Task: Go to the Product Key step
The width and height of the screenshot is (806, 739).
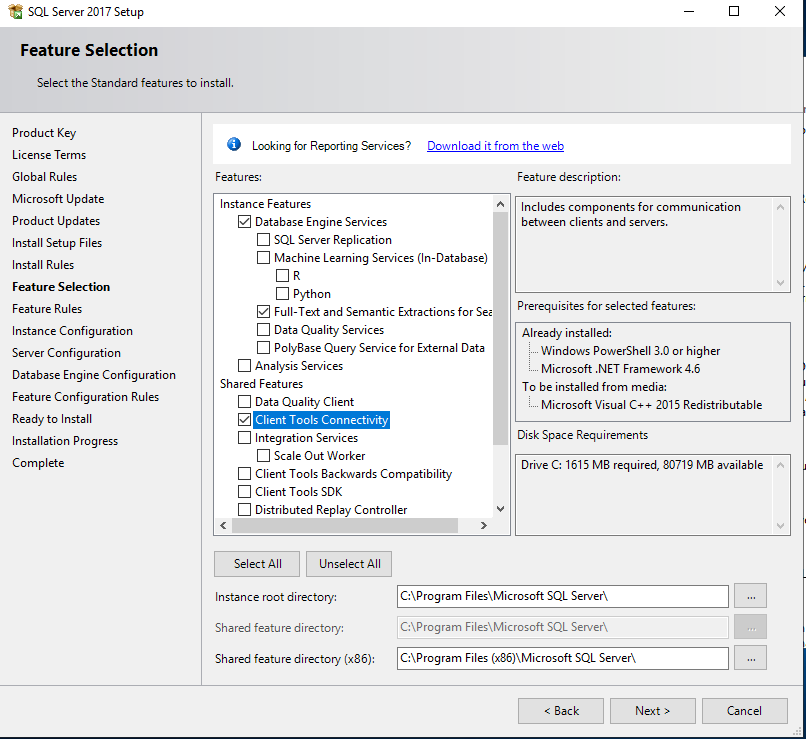Action: (x=44, y=133)
